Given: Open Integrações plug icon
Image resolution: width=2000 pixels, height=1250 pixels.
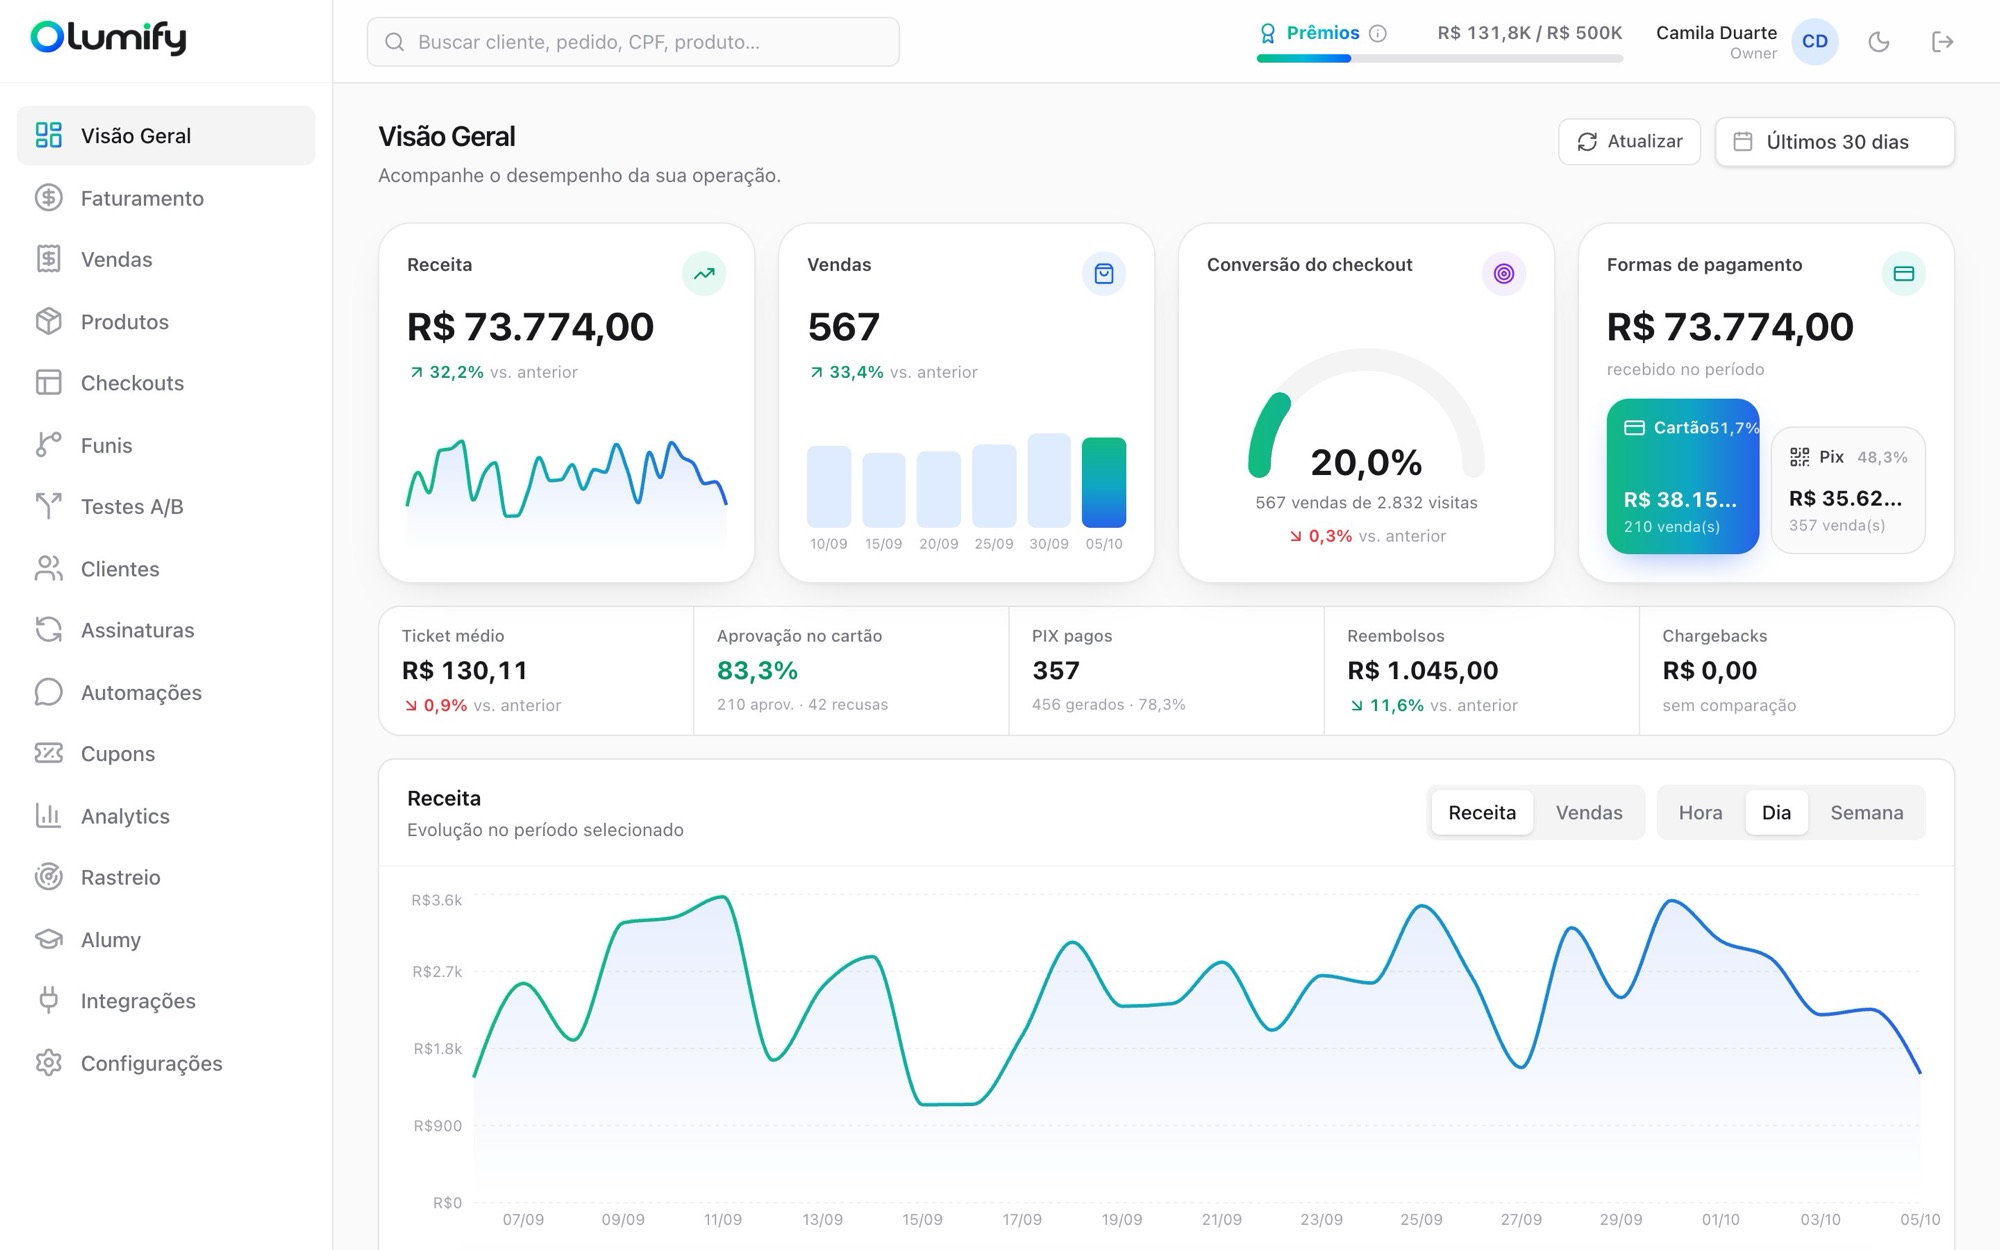Looking at the screenshot, I should [48, 1000].
